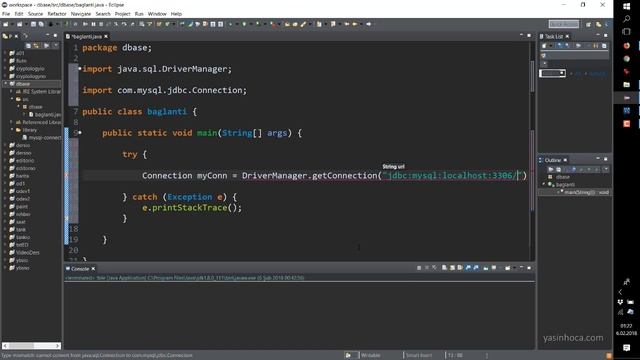Click the error marker beside the getConnection line
The image size is (640, 360).
pyautogui.click(x=67, y=176)
